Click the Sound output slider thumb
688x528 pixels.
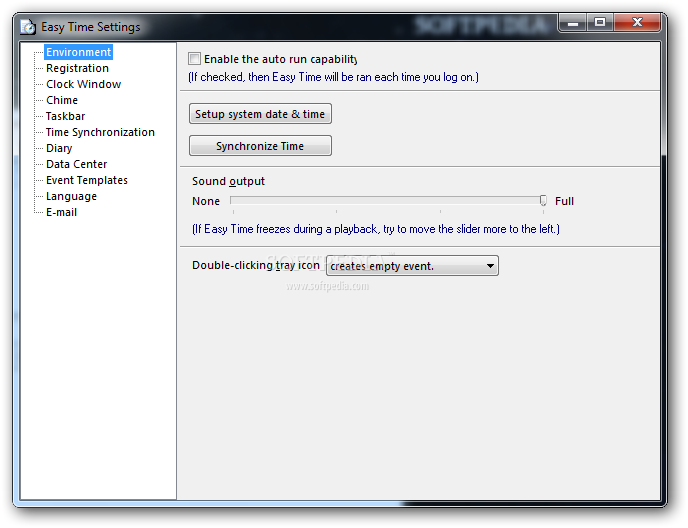543,201
